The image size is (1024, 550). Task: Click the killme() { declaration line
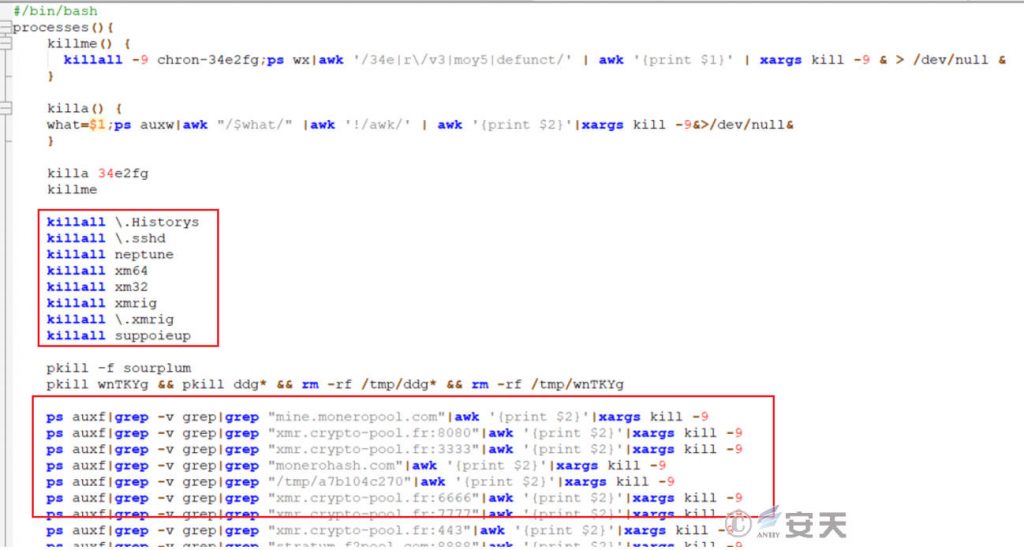89,44
